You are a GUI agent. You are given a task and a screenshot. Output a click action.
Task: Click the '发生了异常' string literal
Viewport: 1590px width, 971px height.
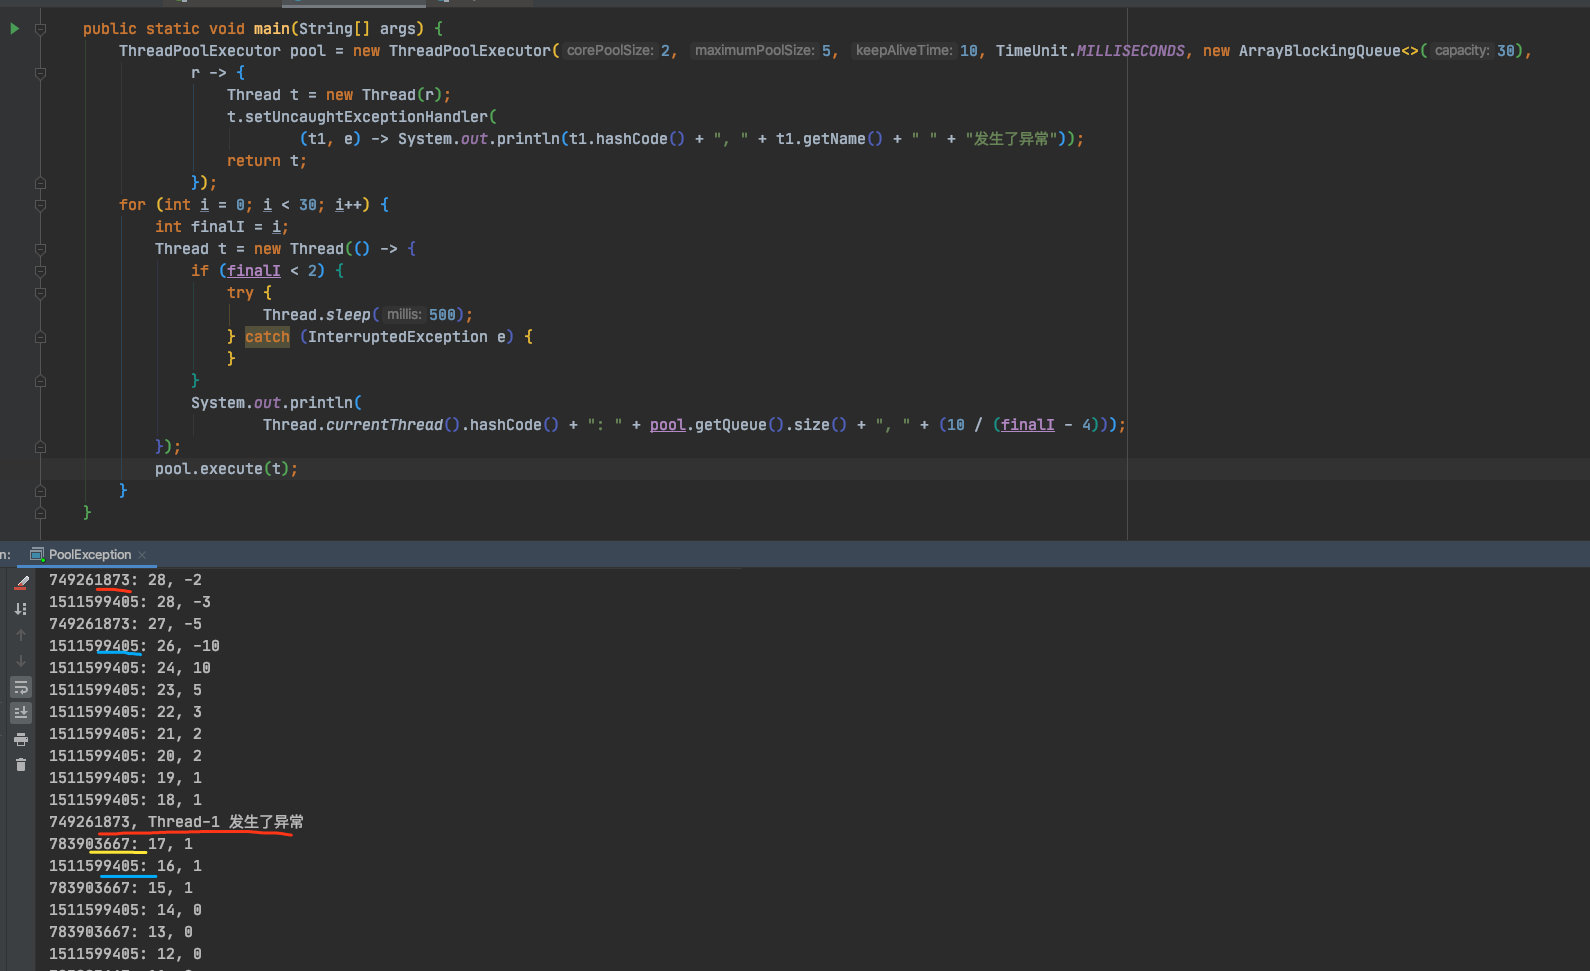(1012, 139)
